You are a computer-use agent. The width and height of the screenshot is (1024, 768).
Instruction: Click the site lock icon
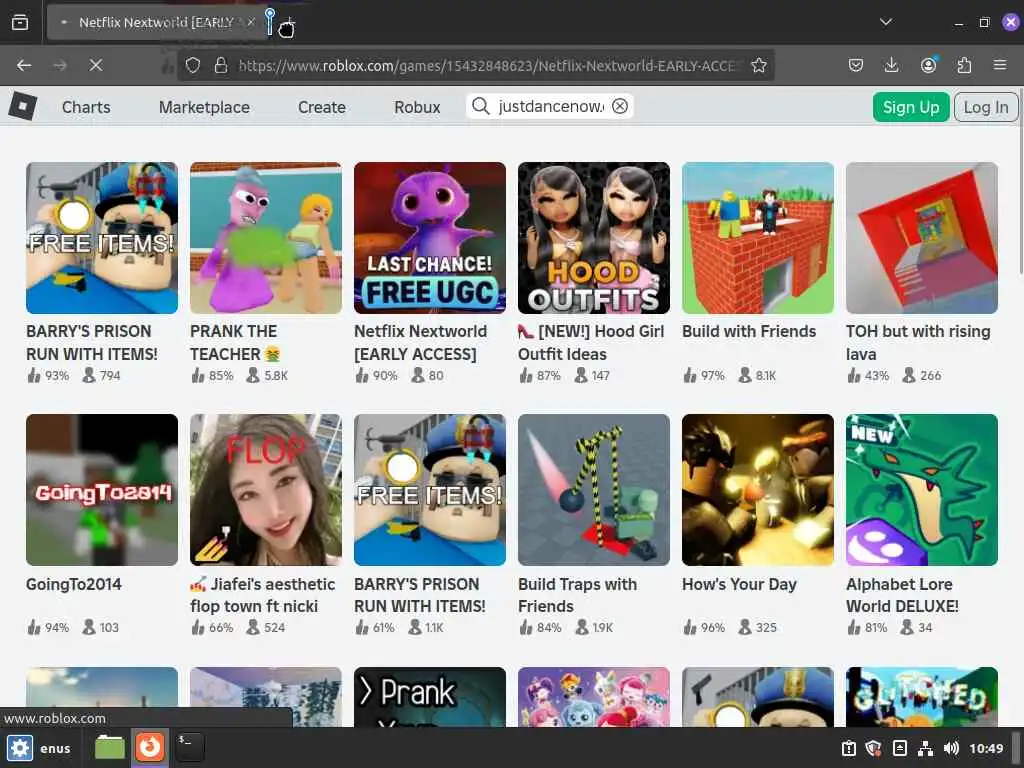221,65
